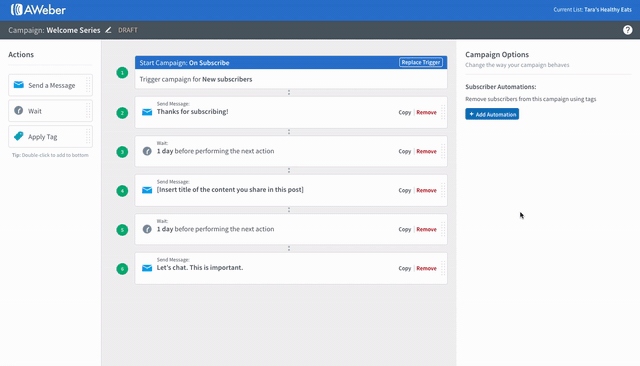Image resolution: width=640 pixels, height=366 pixels.
Task: Click the envelope icon for Let's chat message
Action: click(147, 268)
